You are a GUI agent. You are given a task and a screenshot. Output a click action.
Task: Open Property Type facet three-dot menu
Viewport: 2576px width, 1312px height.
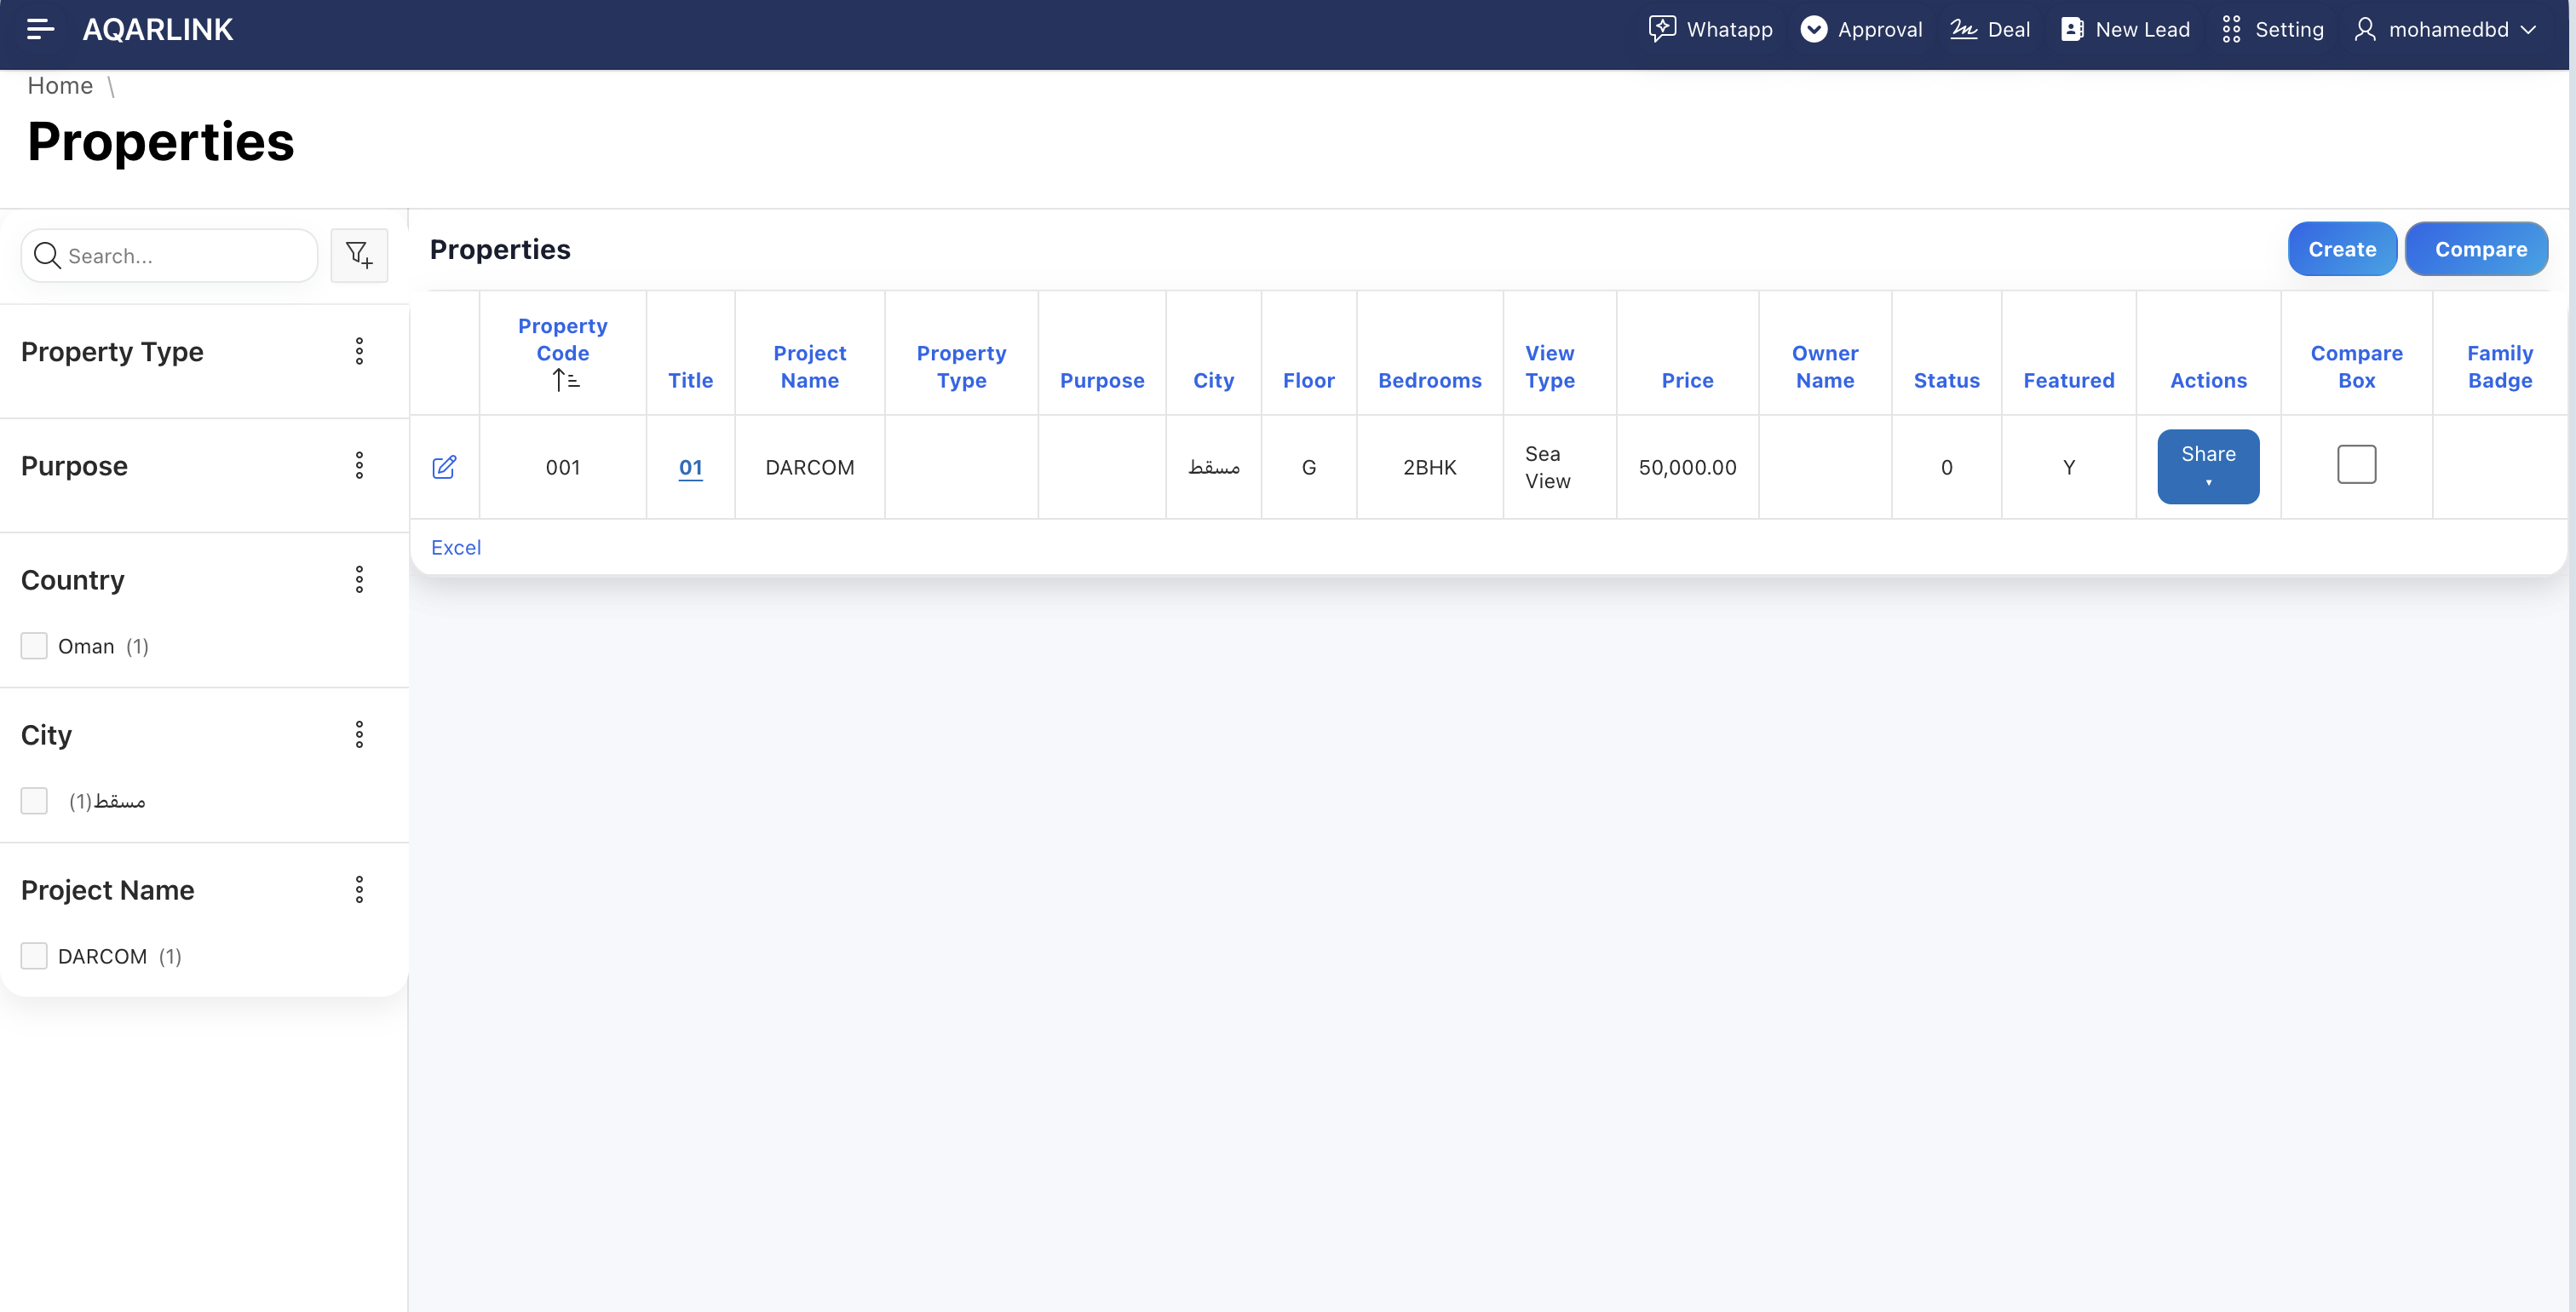[359, 351]
